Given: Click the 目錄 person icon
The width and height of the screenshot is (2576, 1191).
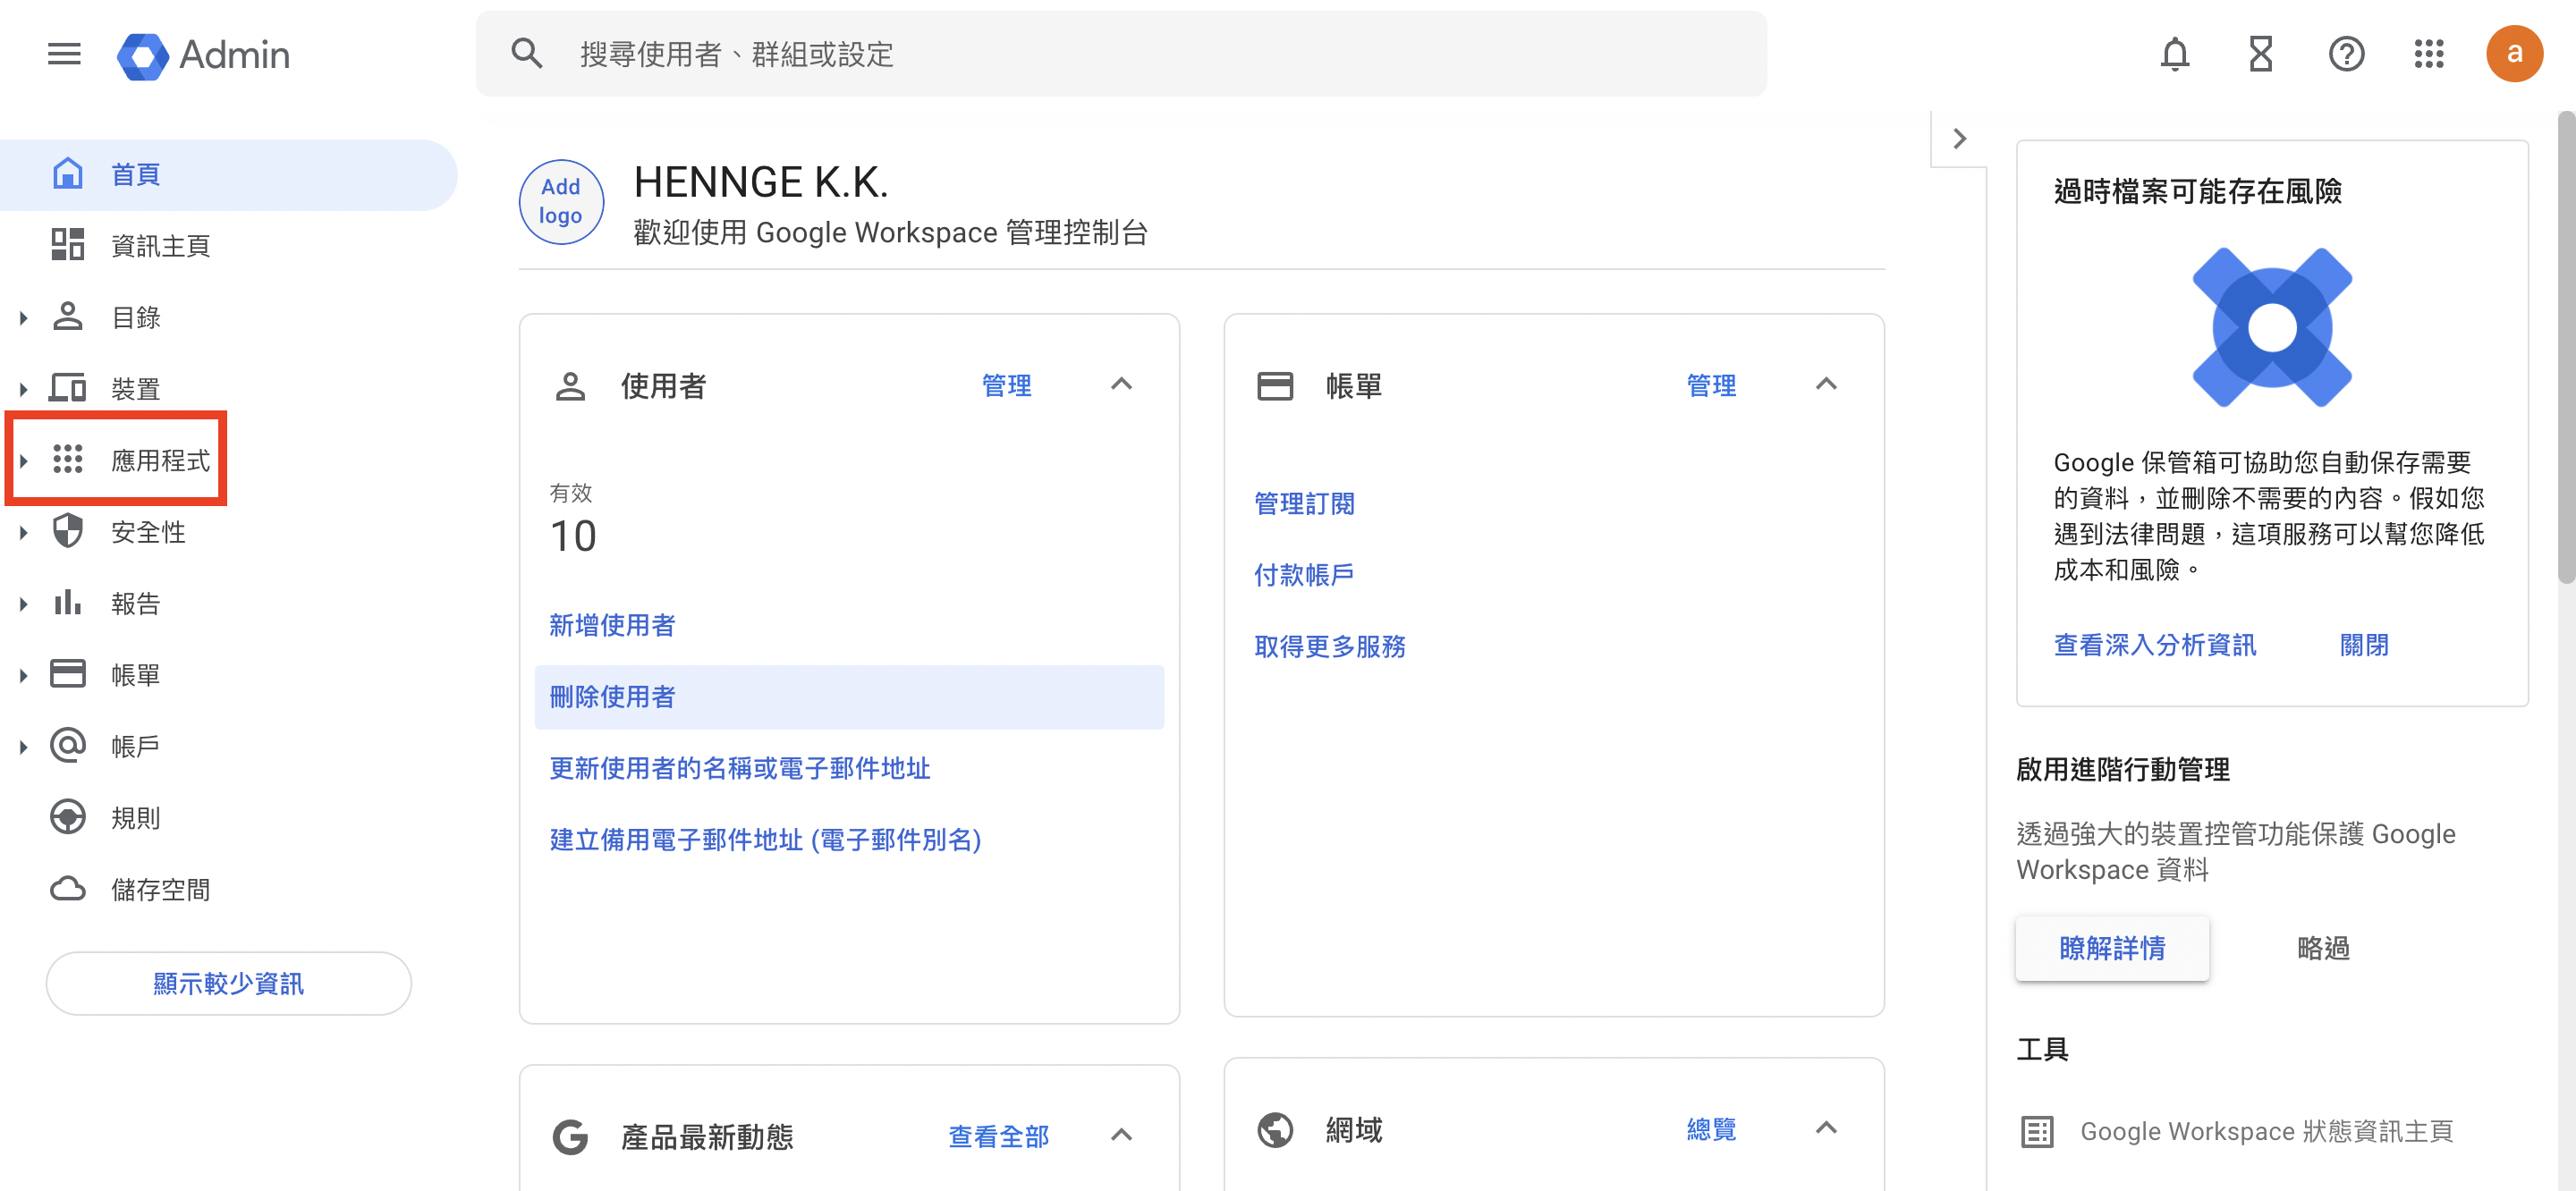Looking at the screenshot, I should [67, 317].
